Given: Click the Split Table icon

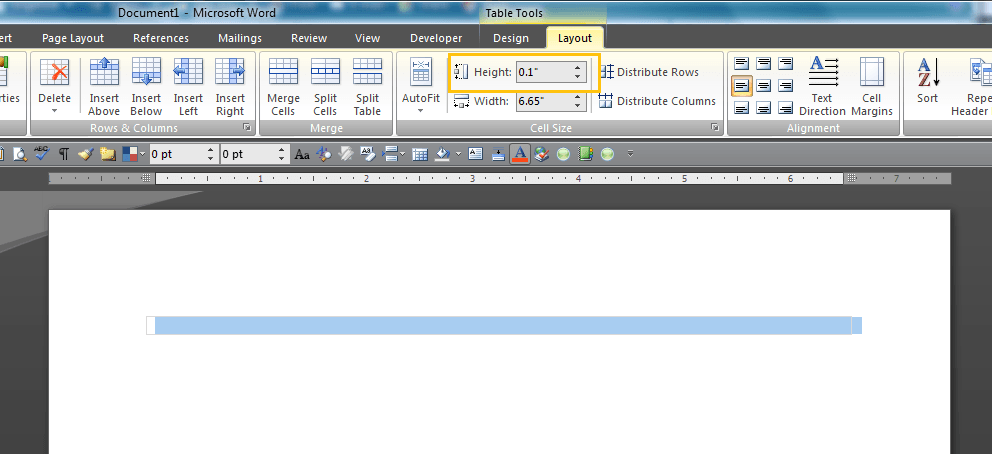Looking at the screenshot, I should click(x=367, y=86).
